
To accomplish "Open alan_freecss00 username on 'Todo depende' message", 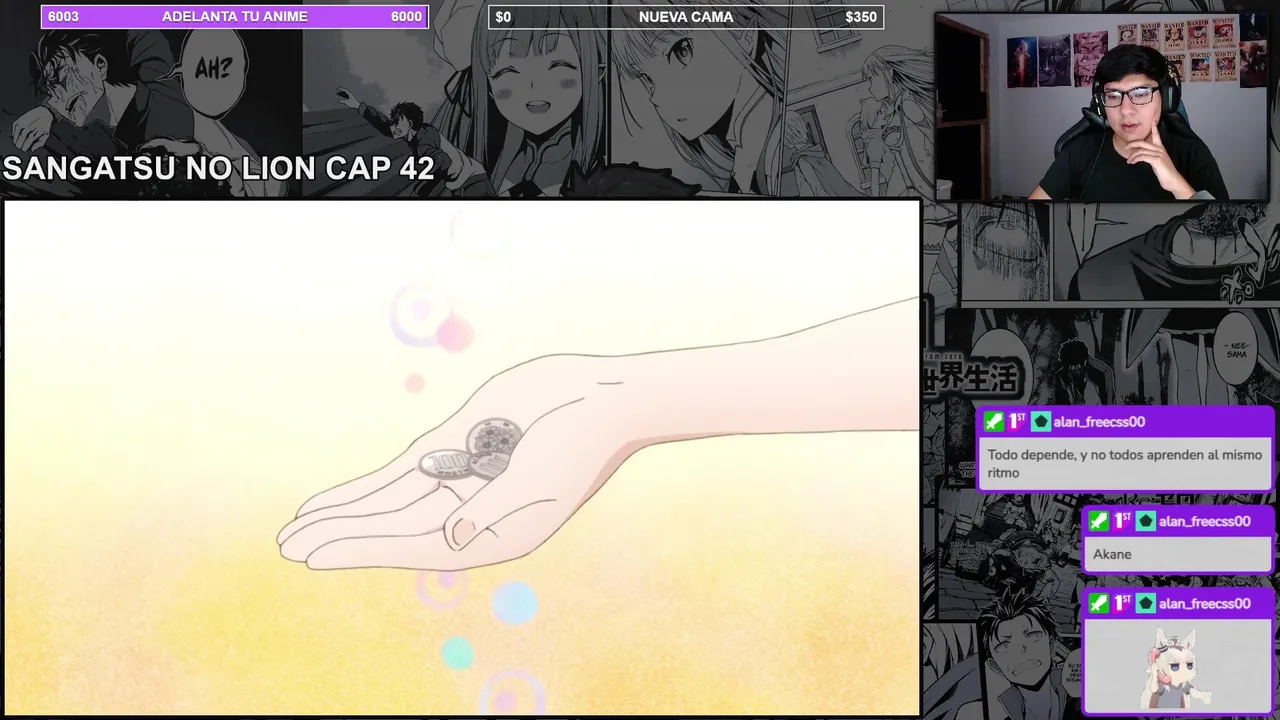I will coord(1099,422).
